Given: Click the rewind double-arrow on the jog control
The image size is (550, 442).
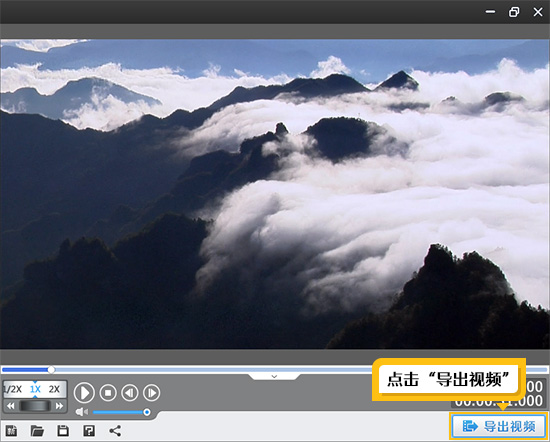Looking at the screenshot, I should (11, 406).
